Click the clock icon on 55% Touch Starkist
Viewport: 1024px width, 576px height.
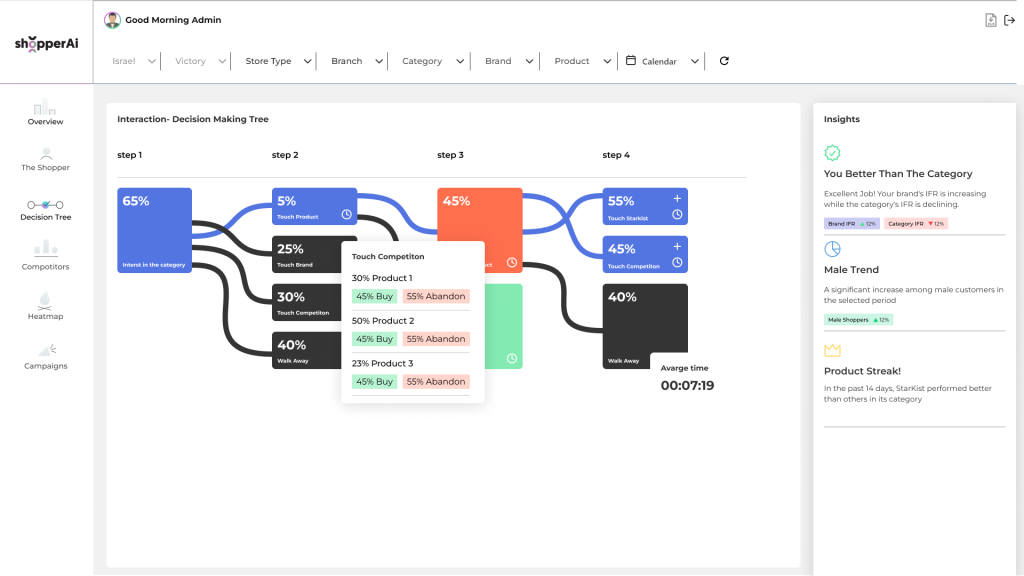coord(677,214)
